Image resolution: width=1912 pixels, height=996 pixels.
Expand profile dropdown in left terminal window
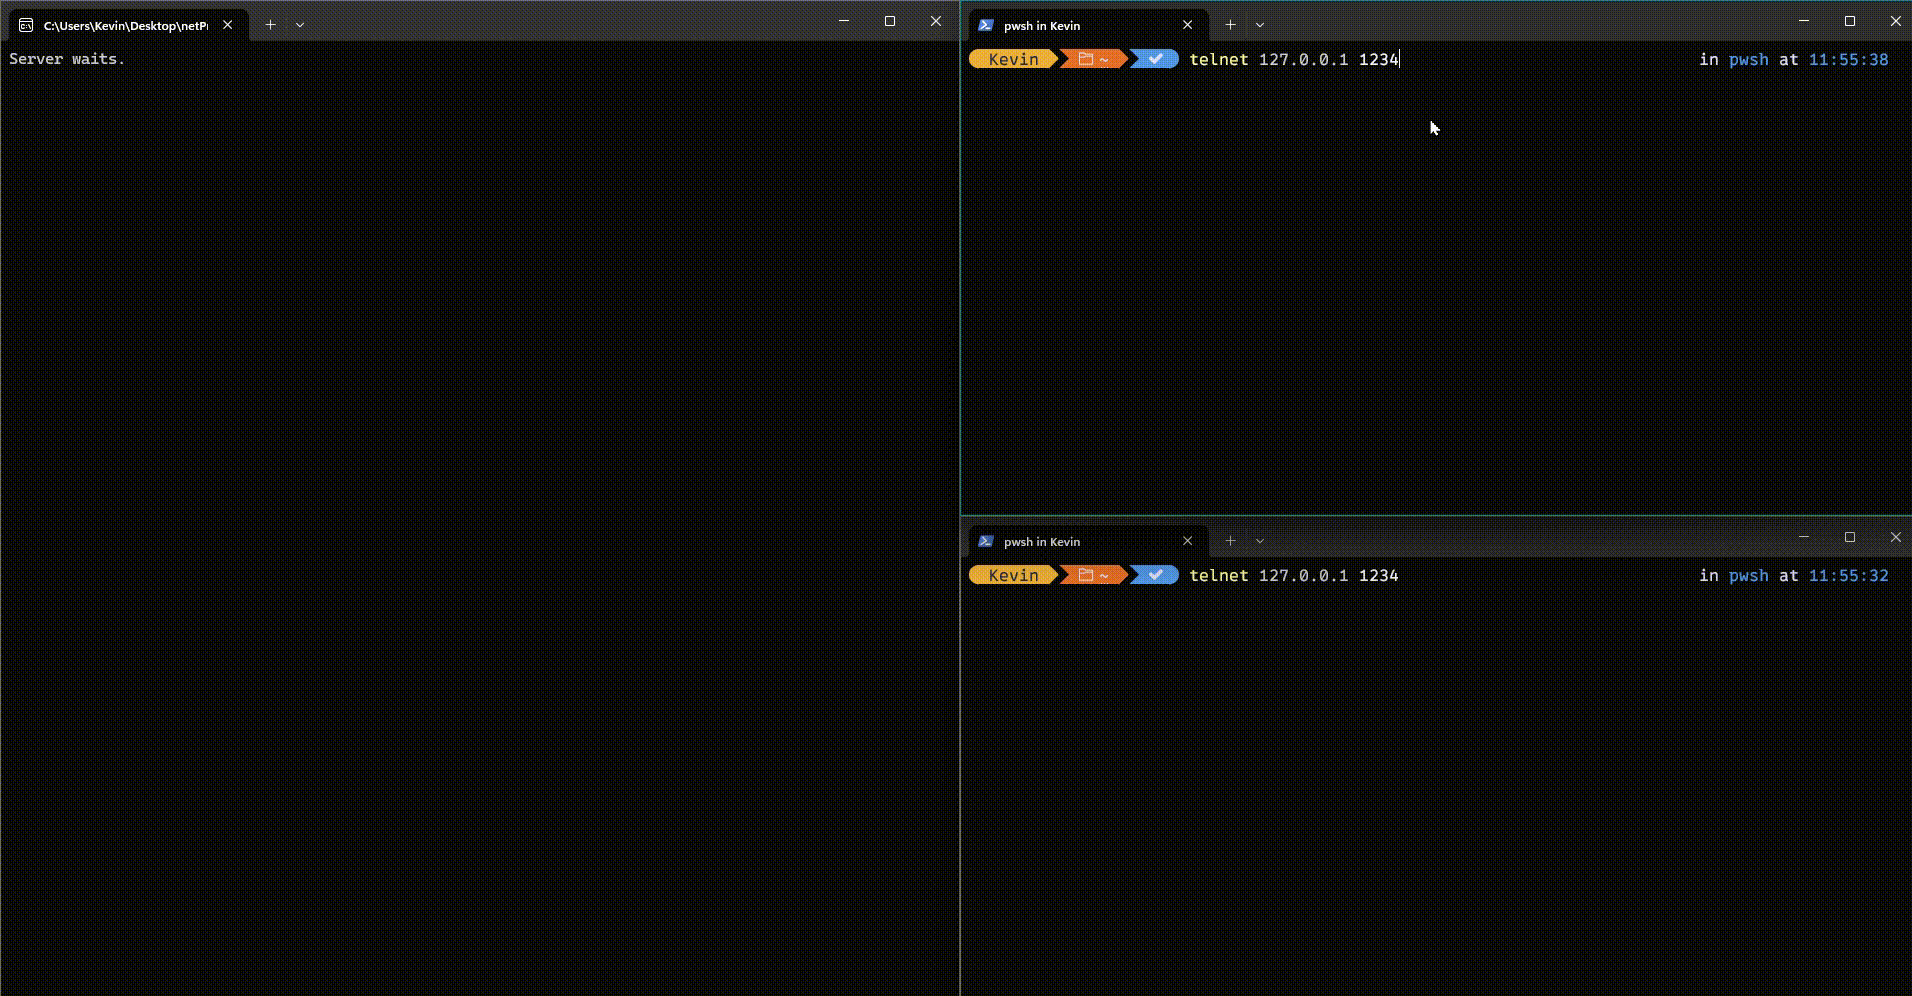300,25
